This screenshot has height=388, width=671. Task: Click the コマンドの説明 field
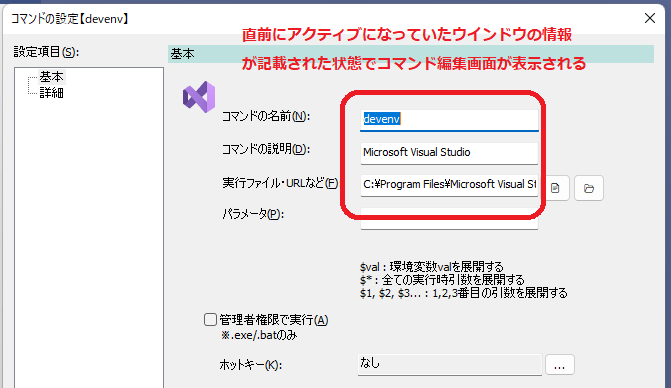coord(449,153)
